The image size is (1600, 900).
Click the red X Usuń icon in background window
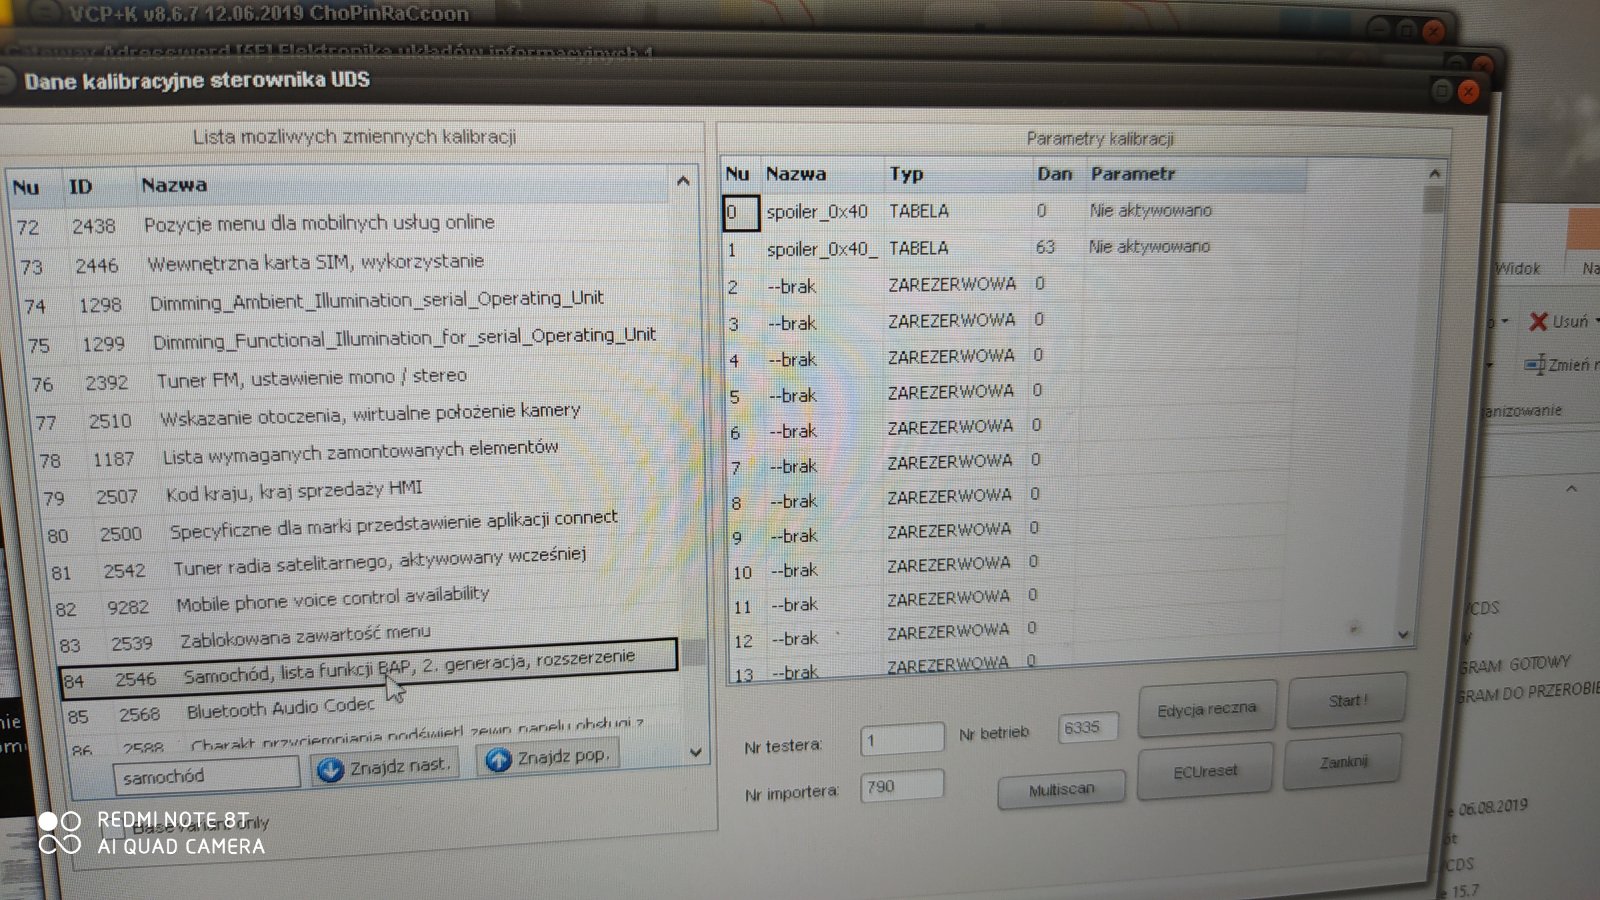1538,321
